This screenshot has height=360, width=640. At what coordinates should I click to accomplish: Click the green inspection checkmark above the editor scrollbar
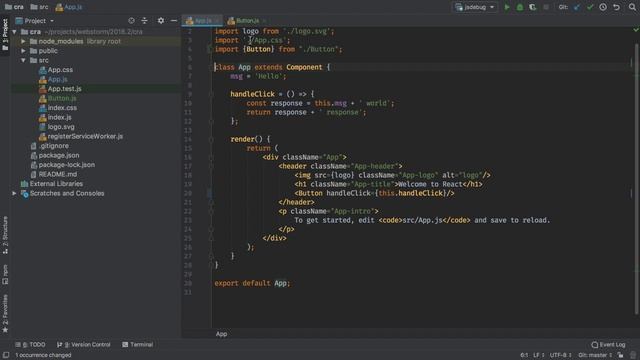(x=636, y=30)
